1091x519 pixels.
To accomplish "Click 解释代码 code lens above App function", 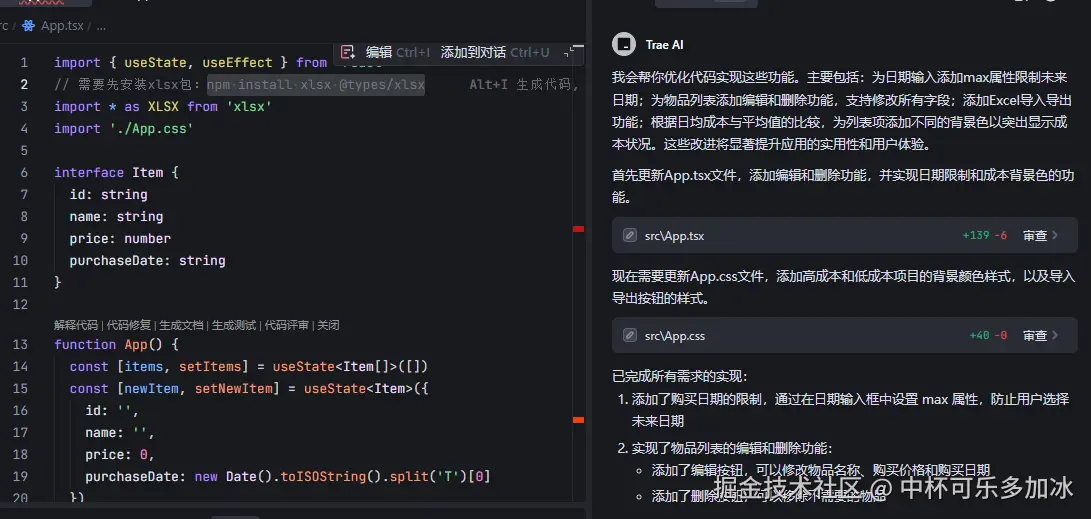I will 76,325.
